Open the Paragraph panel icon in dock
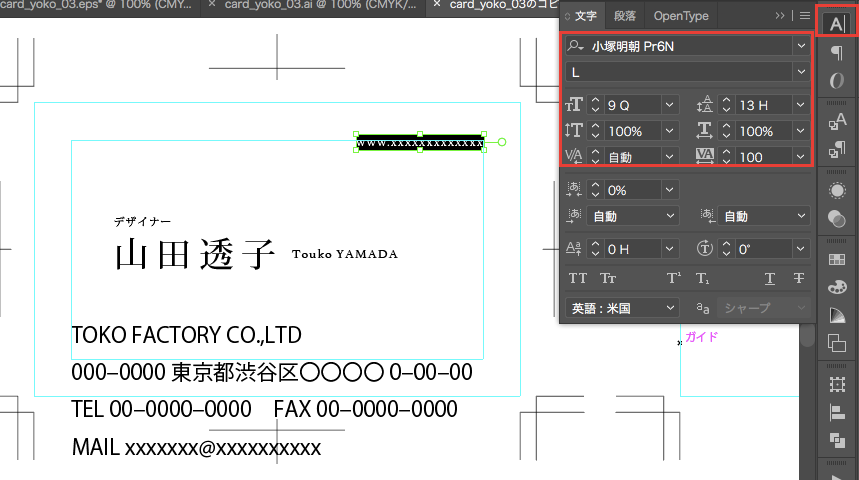Viewport: 859px width, 480px height. click(836, 52)
